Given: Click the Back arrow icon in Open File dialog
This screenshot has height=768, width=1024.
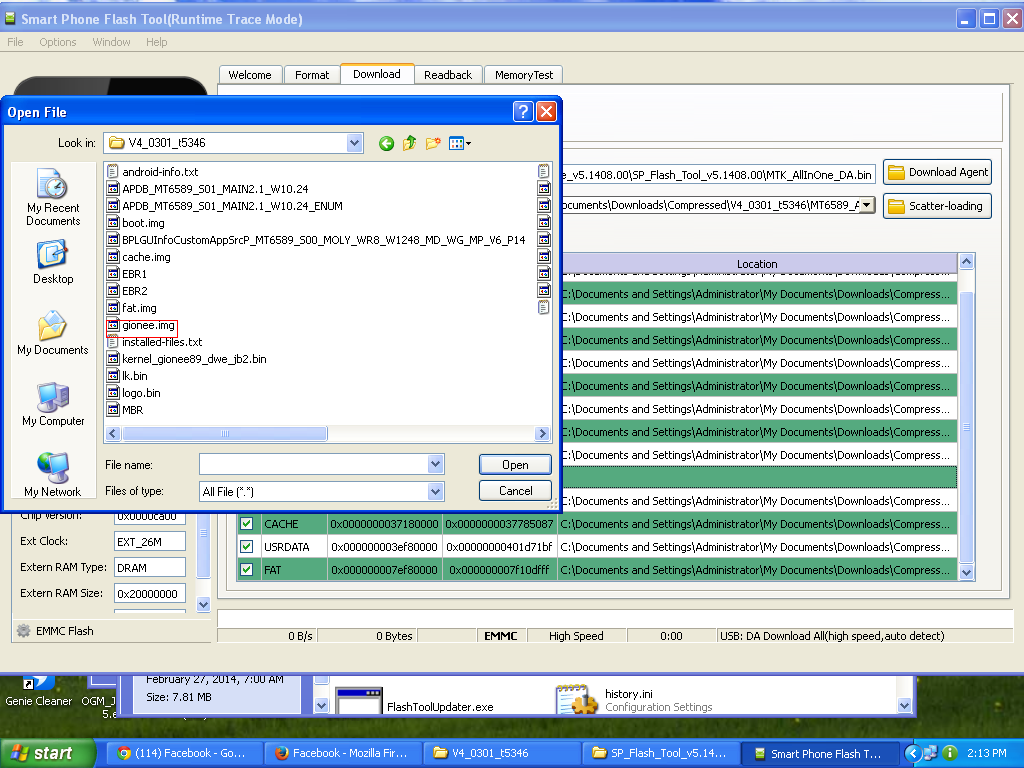Looking at the screenshot, I should (x=387, y=144).
